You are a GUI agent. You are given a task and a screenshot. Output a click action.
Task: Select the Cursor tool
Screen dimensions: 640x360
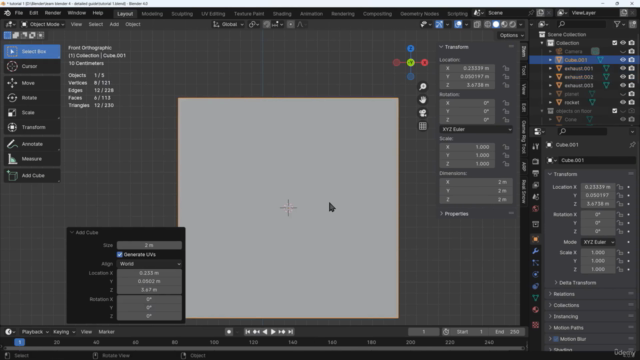[32, 66]
